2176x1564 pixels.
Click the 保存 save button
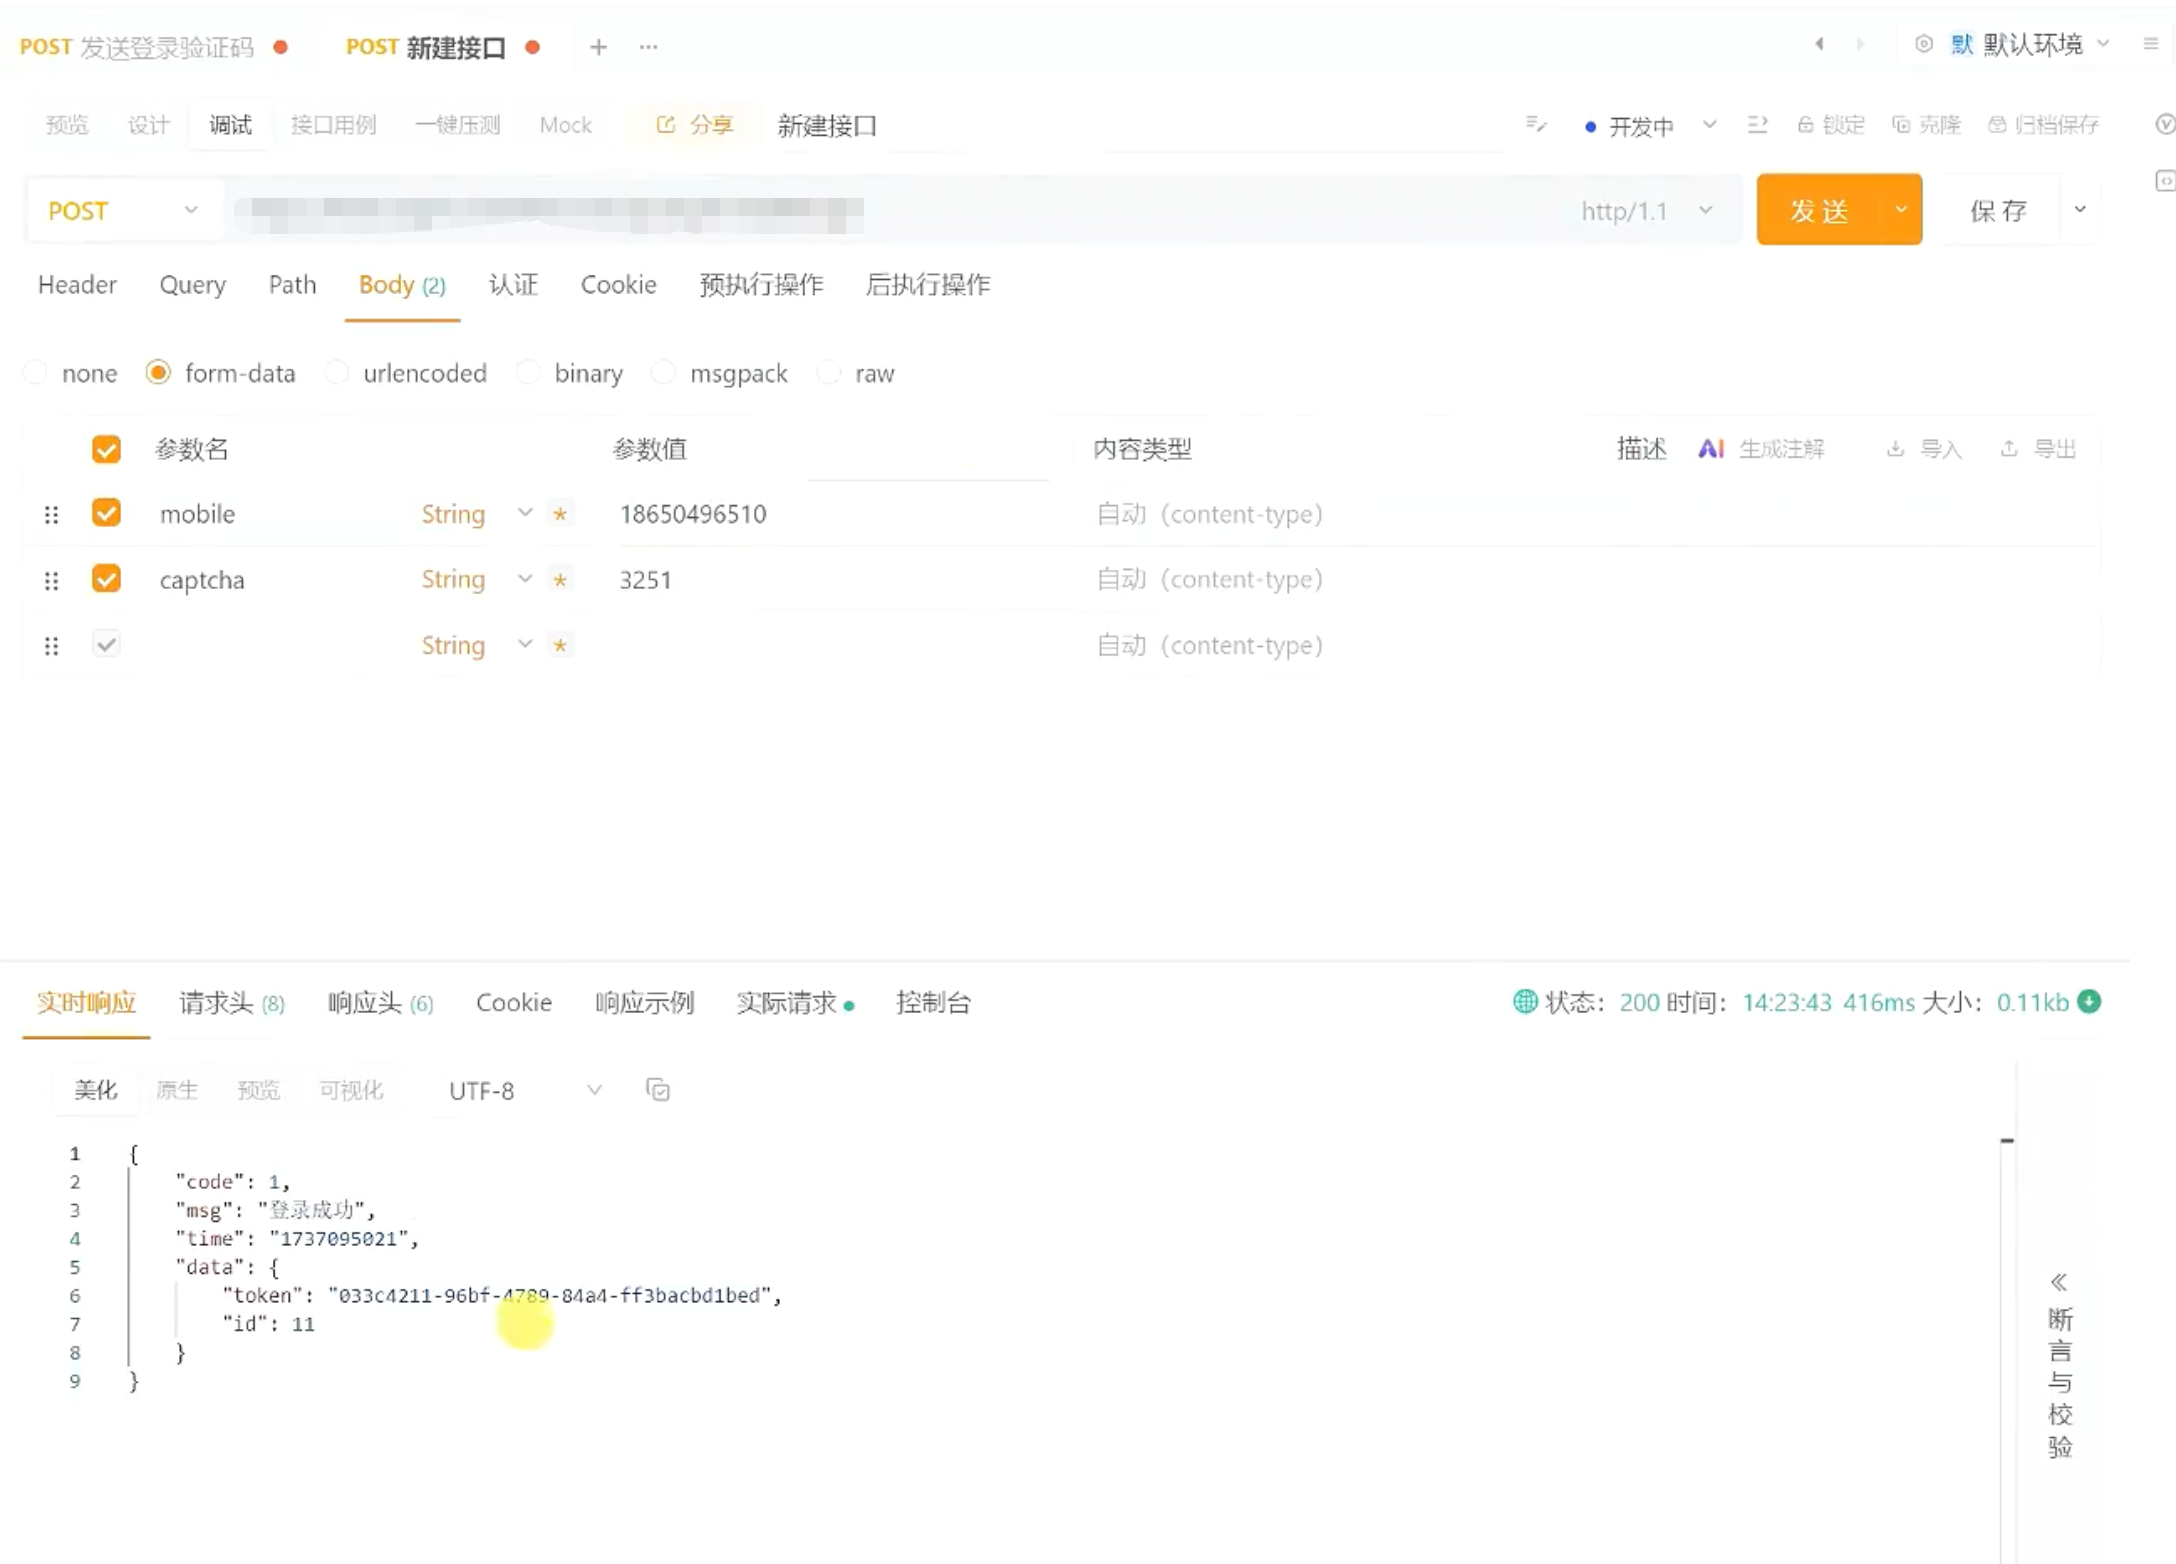pyautogui.click(x=1998, y=210)
